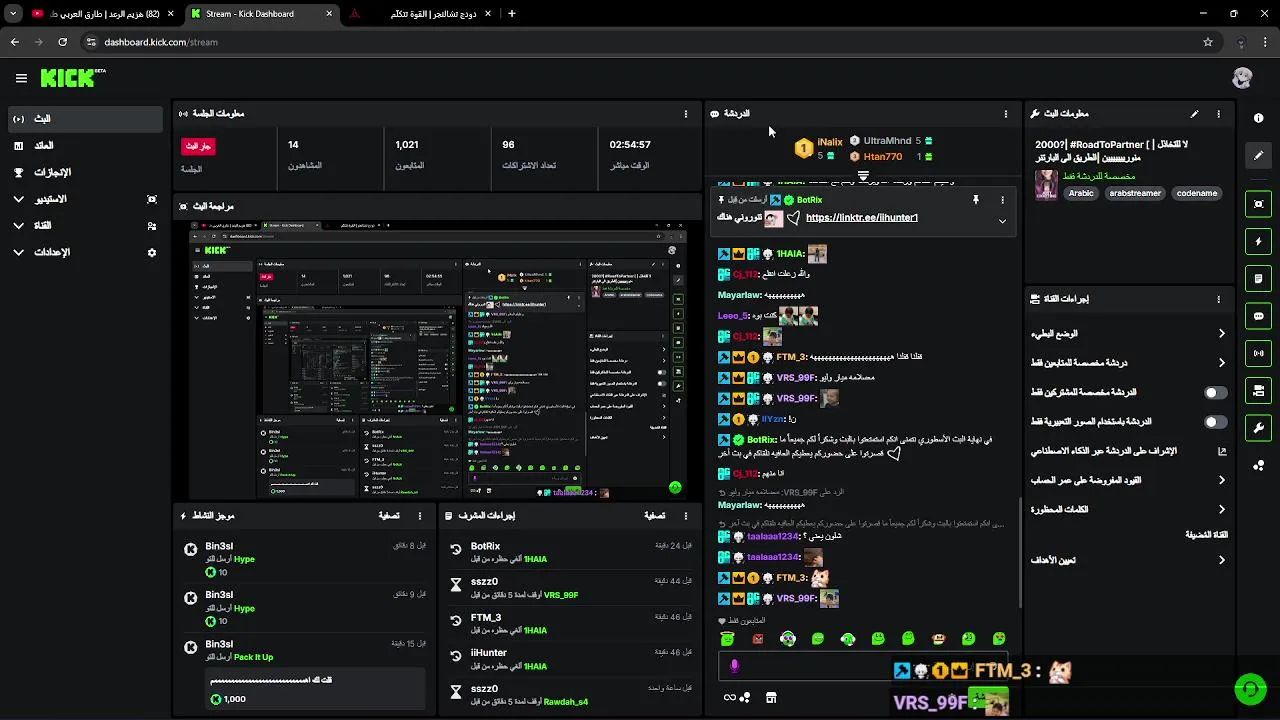Click the info icon in right sidebar
The height and width of the screenshot is (720, 1280).
pos(1258,118)
